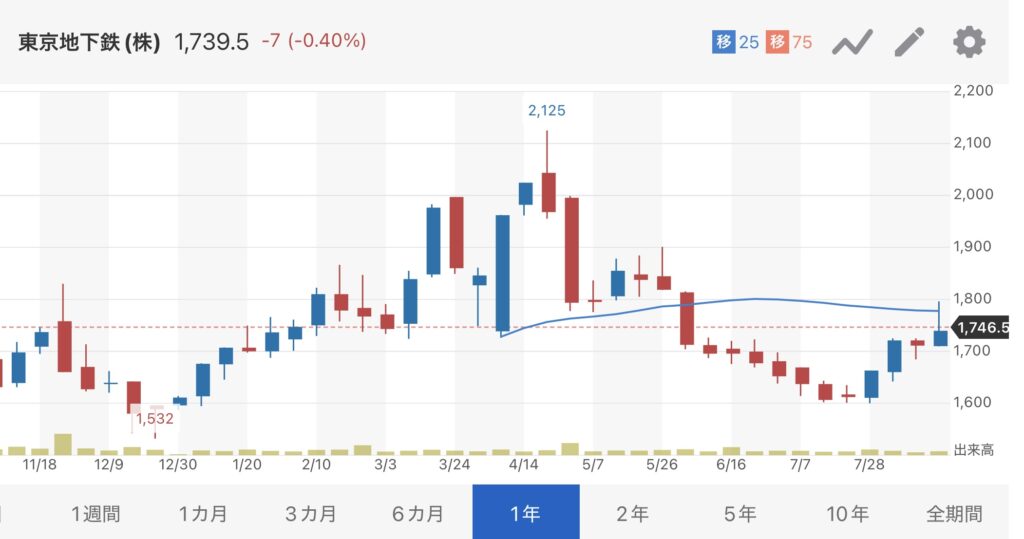Click the 1,532 low price label
This screenshot has height=539, width=1024.
point(155,419)
